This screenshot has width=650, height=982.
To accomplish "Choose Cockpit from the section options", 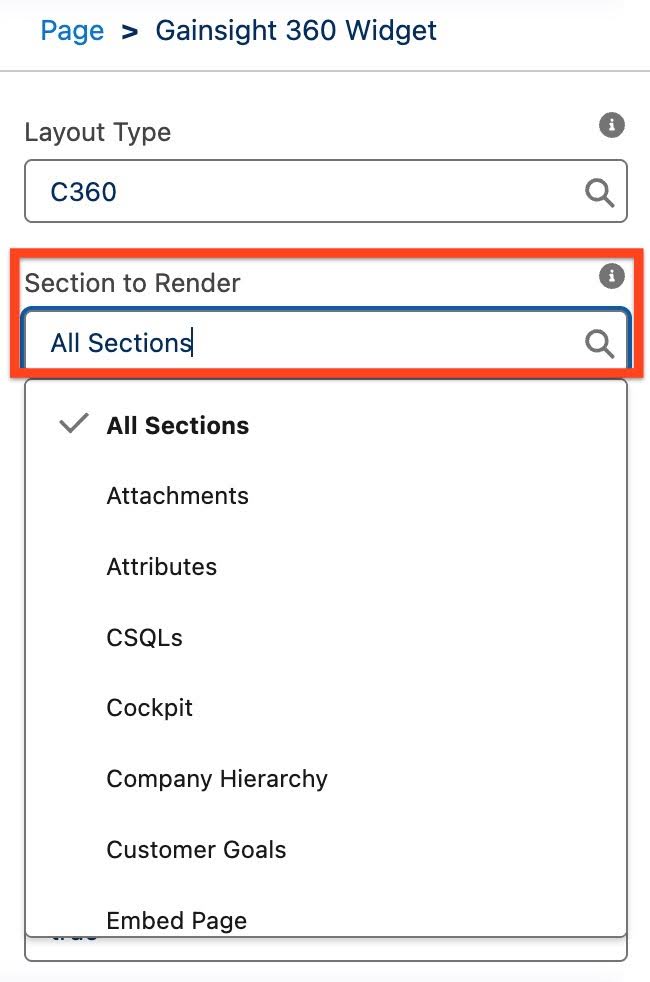I will click(x=149, y=708).
